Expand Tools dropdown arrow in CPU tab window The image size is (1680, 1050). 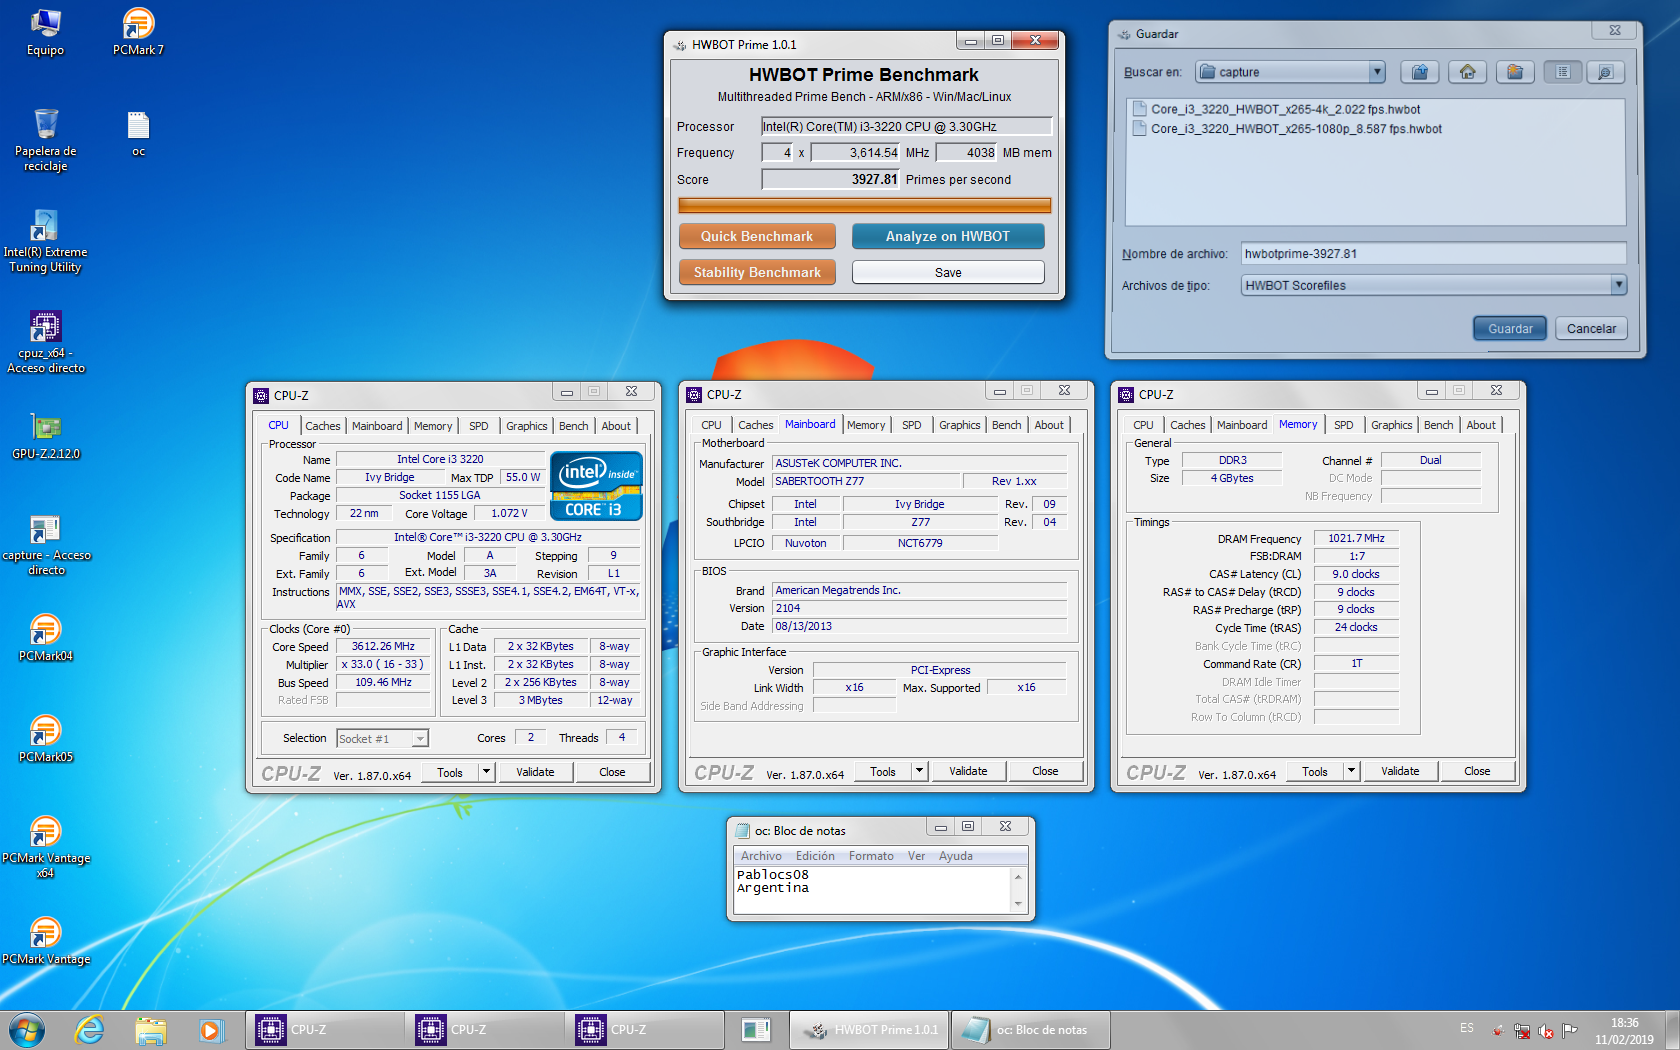[486, 772]
